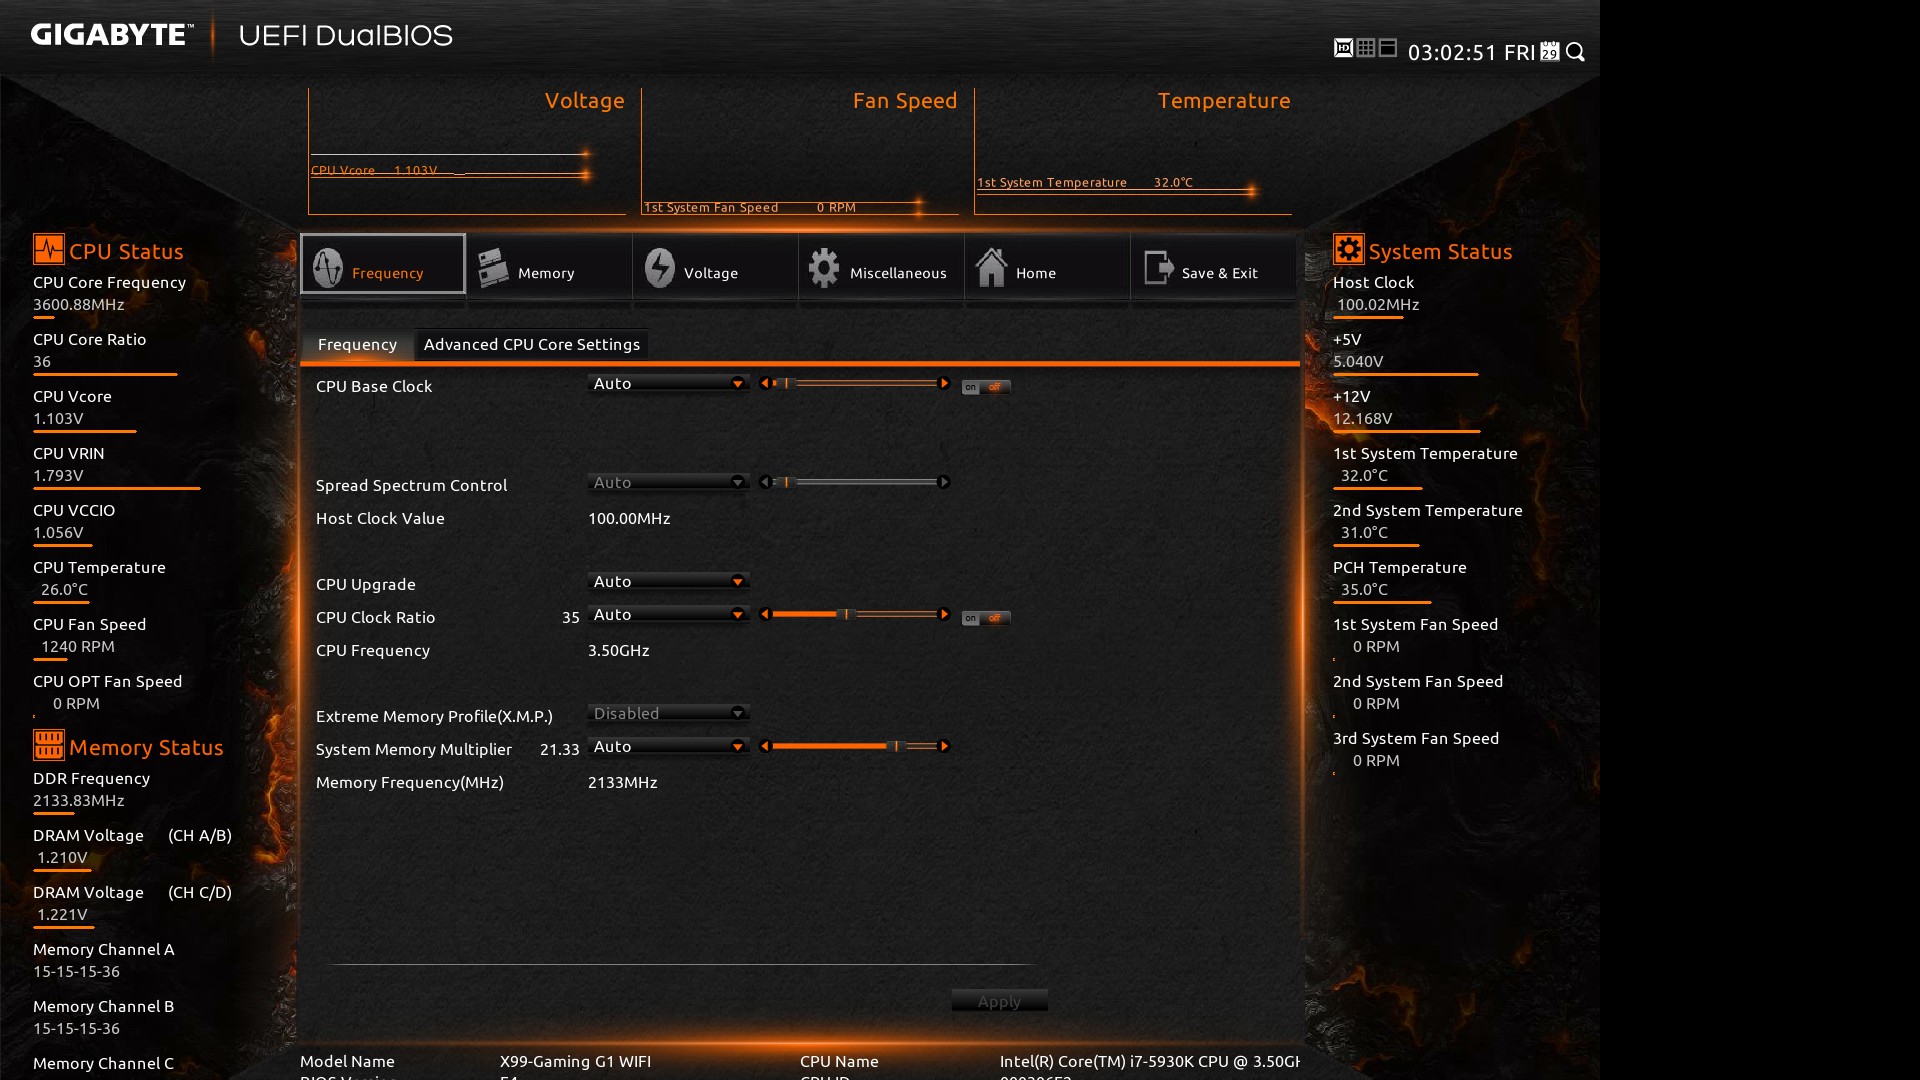Click the PCH Temperature 35.0°C reading
This screenshot has width=1920, height=1080.
point(1364,589)
